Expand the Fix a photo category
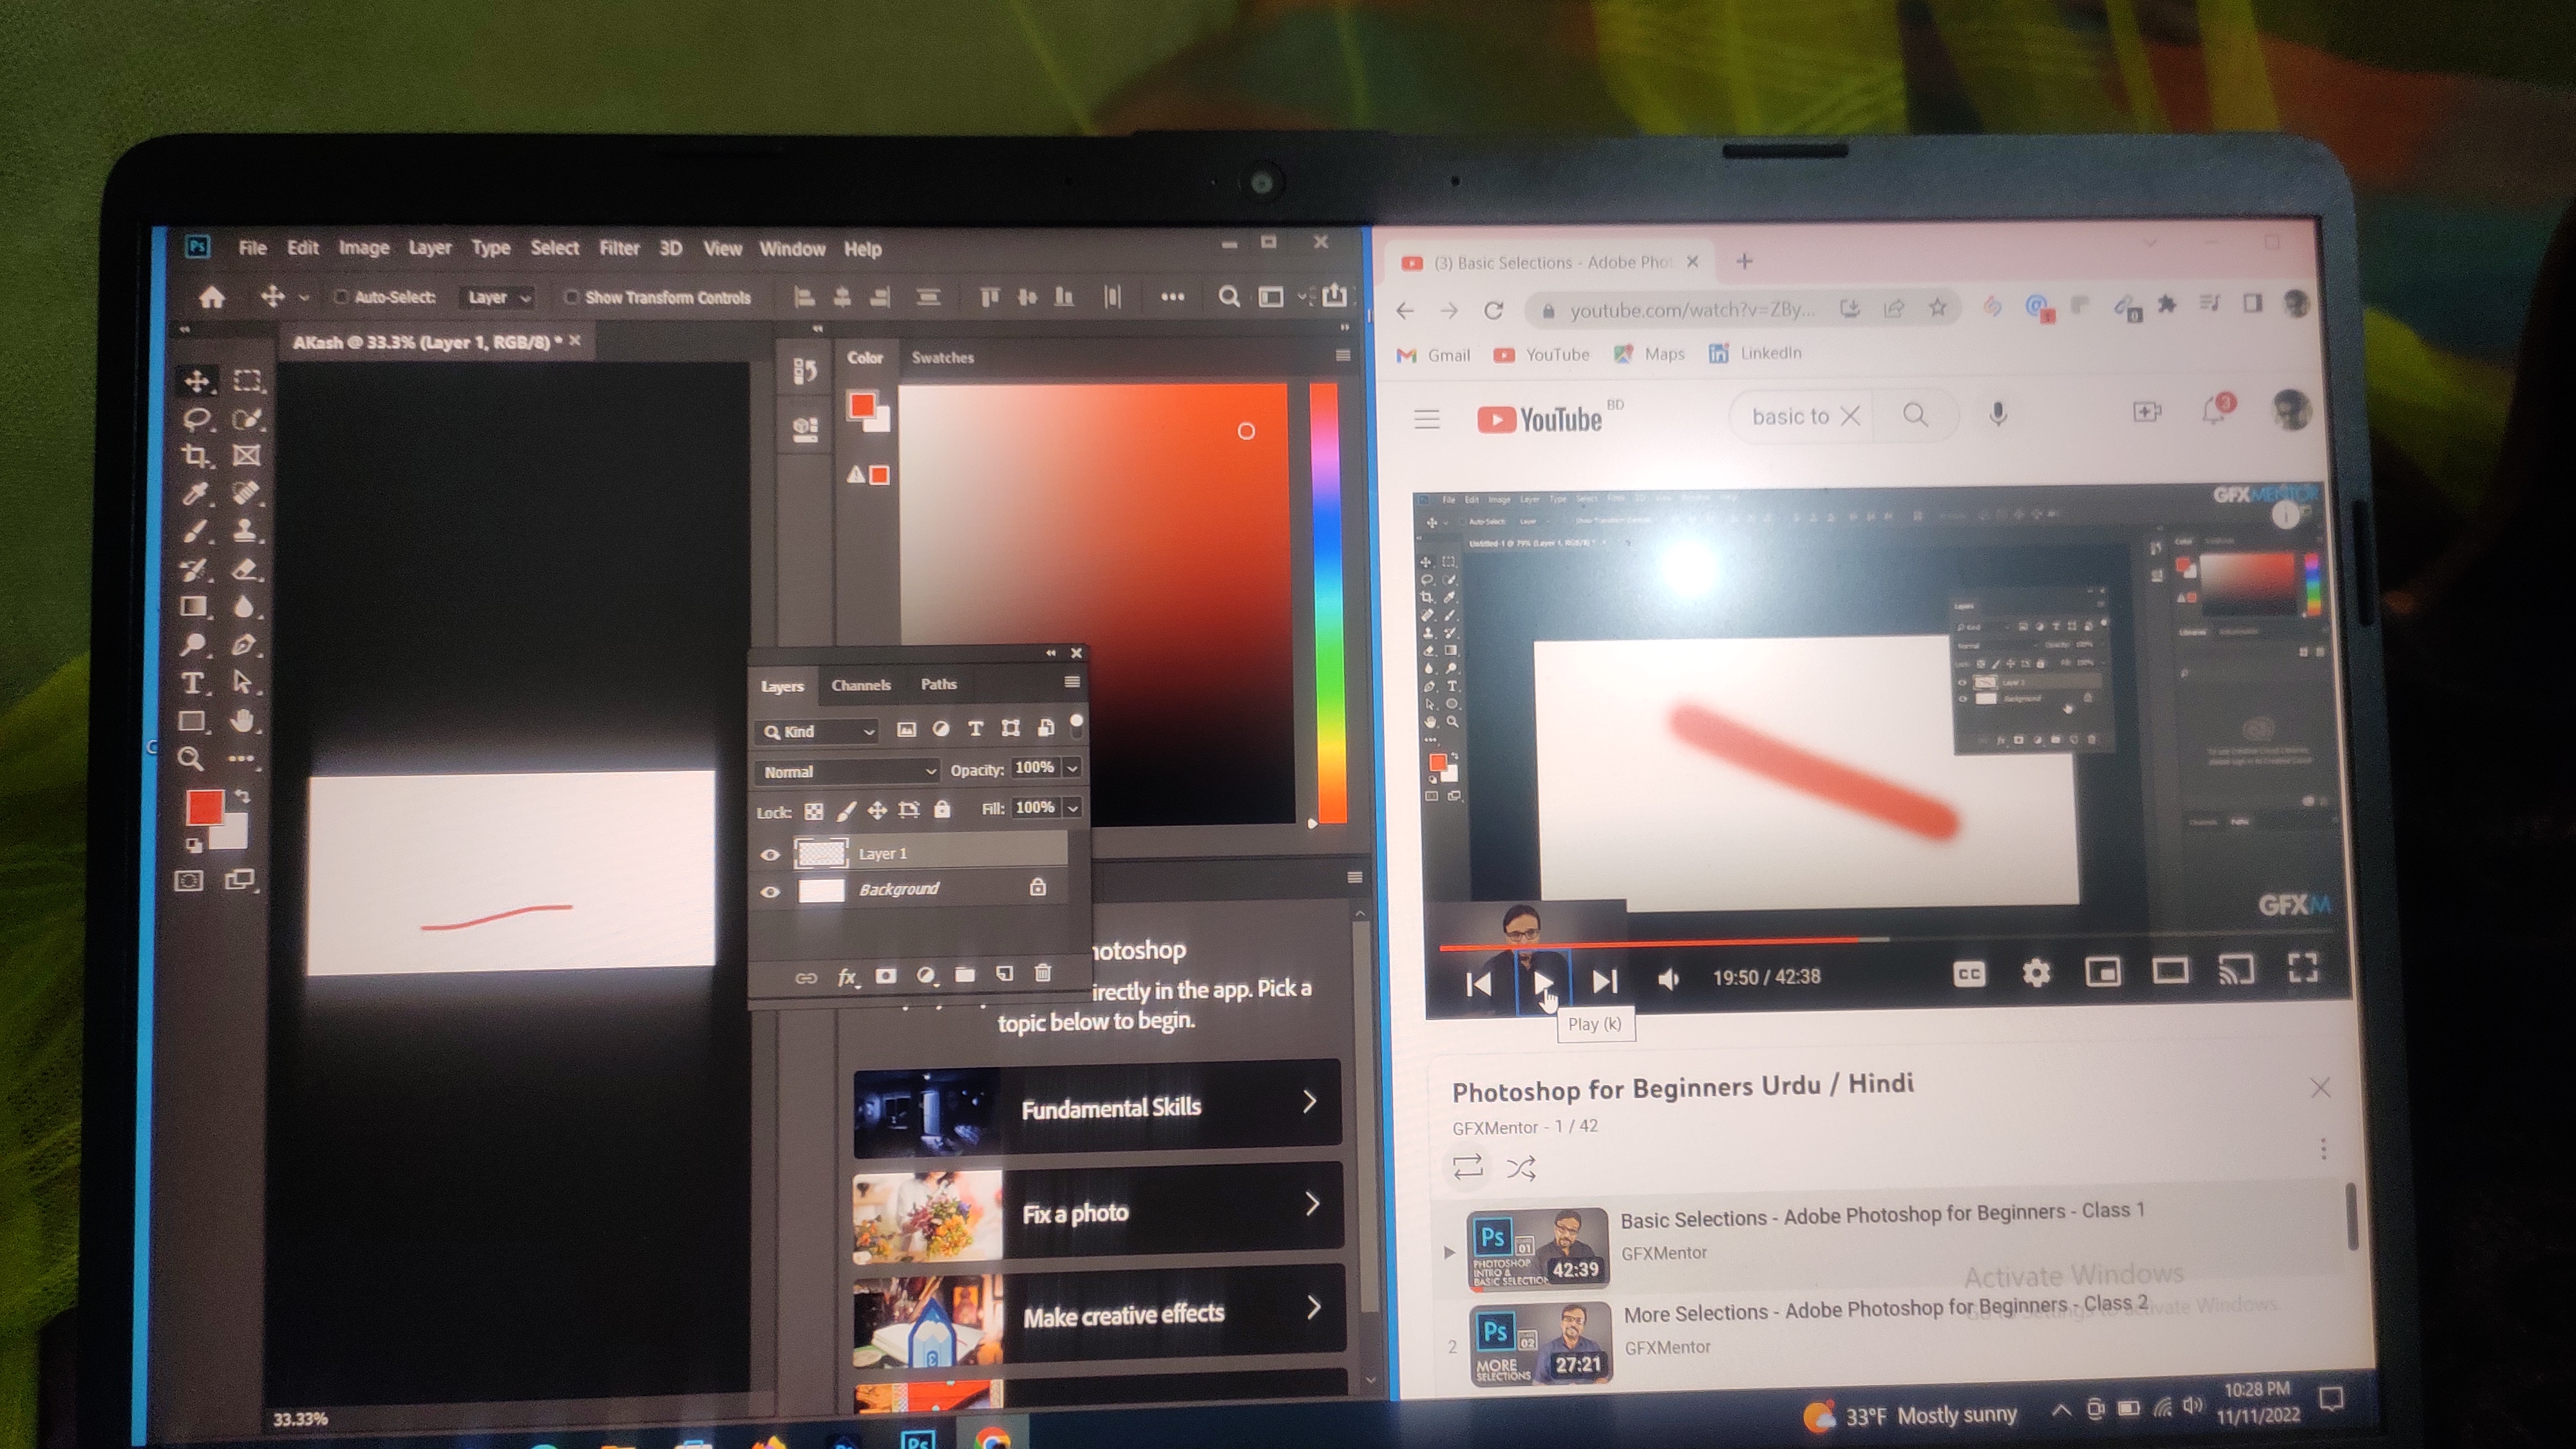This screenshot has height=1449, width=2576. [x=1098, y=1211]
